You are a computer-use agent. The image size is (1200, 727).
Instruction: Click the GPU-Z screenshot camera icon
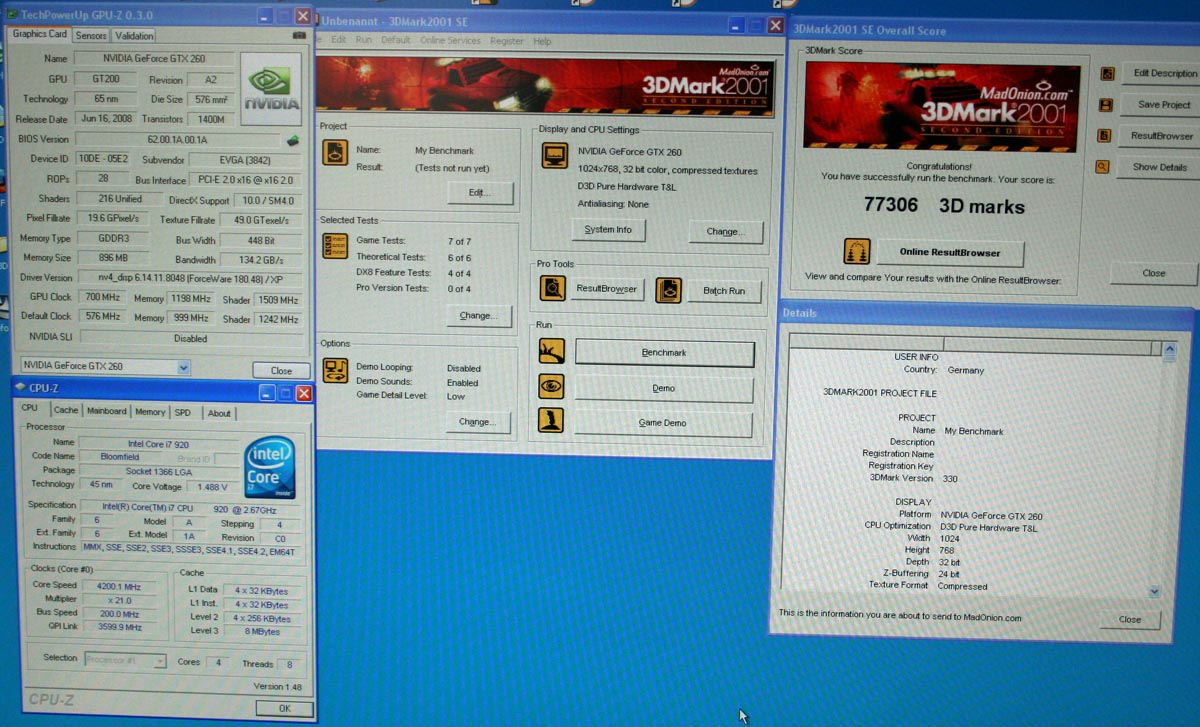tap(299, 35)
